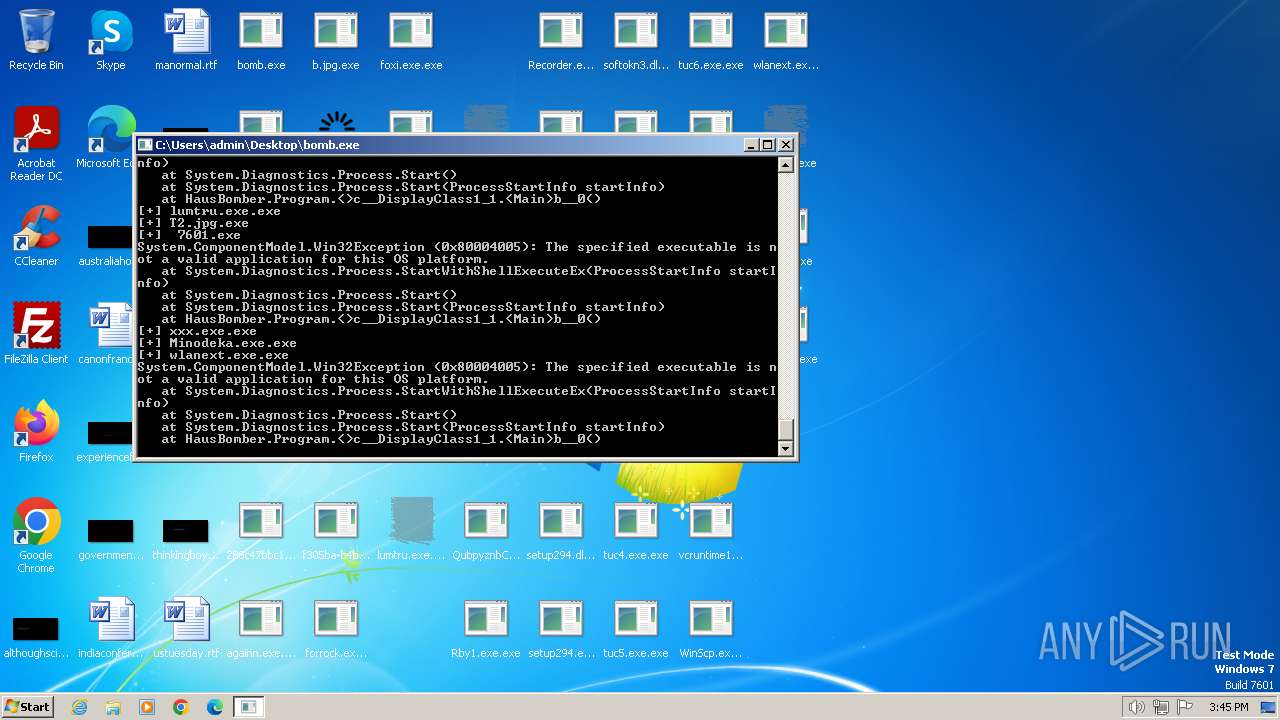The width and height of the screenshot is (1280, 720).
Task: Select the governmen file on desktop
Action: (111, 538)
